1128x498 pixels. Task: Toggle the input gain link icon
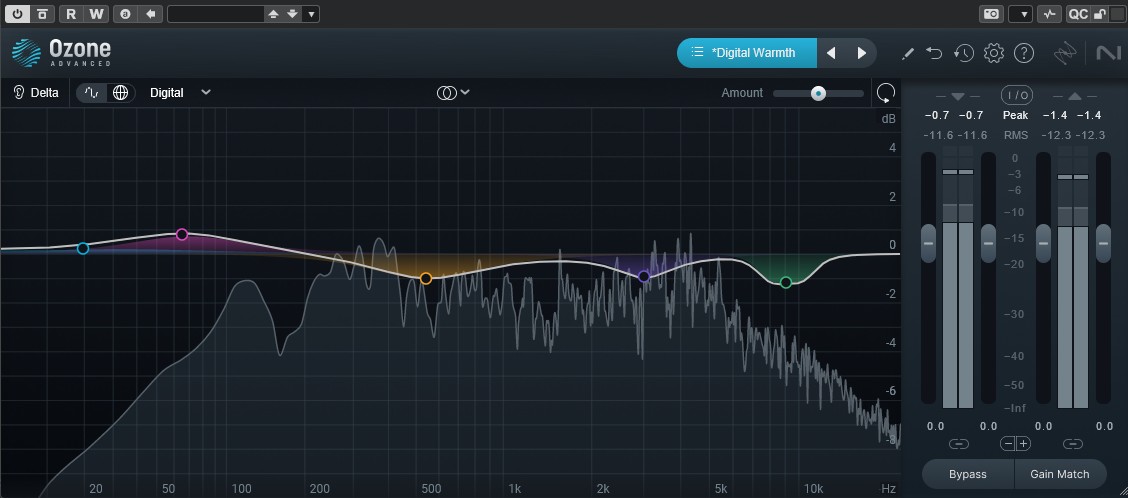pyautogui.click(x=958, y=444)
